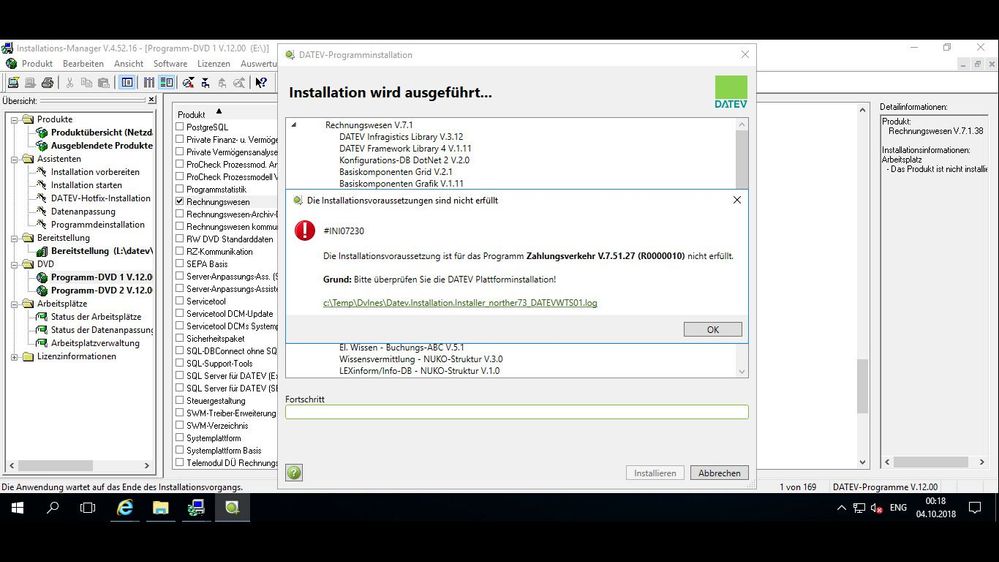Click the Übersicht tree horizontal scrollbar
Image resolution: width=999 pixels, height=562 pixels.
coord(79,466)
